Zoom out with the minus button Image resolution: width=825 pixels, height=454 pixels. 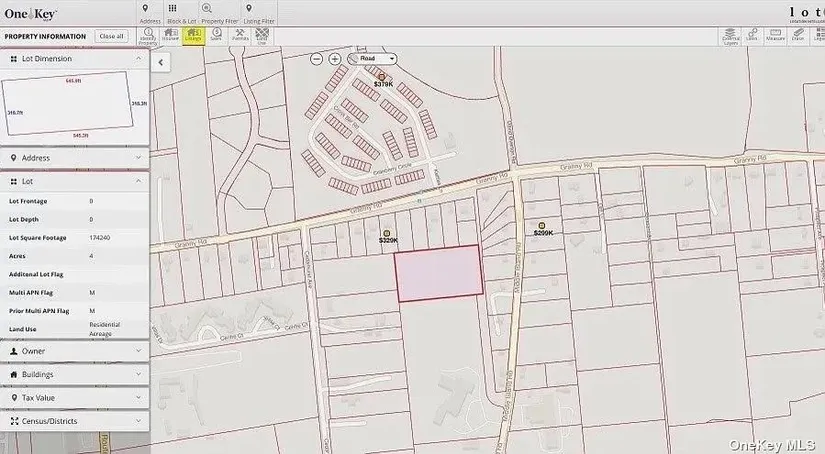(x=317, y=59)
